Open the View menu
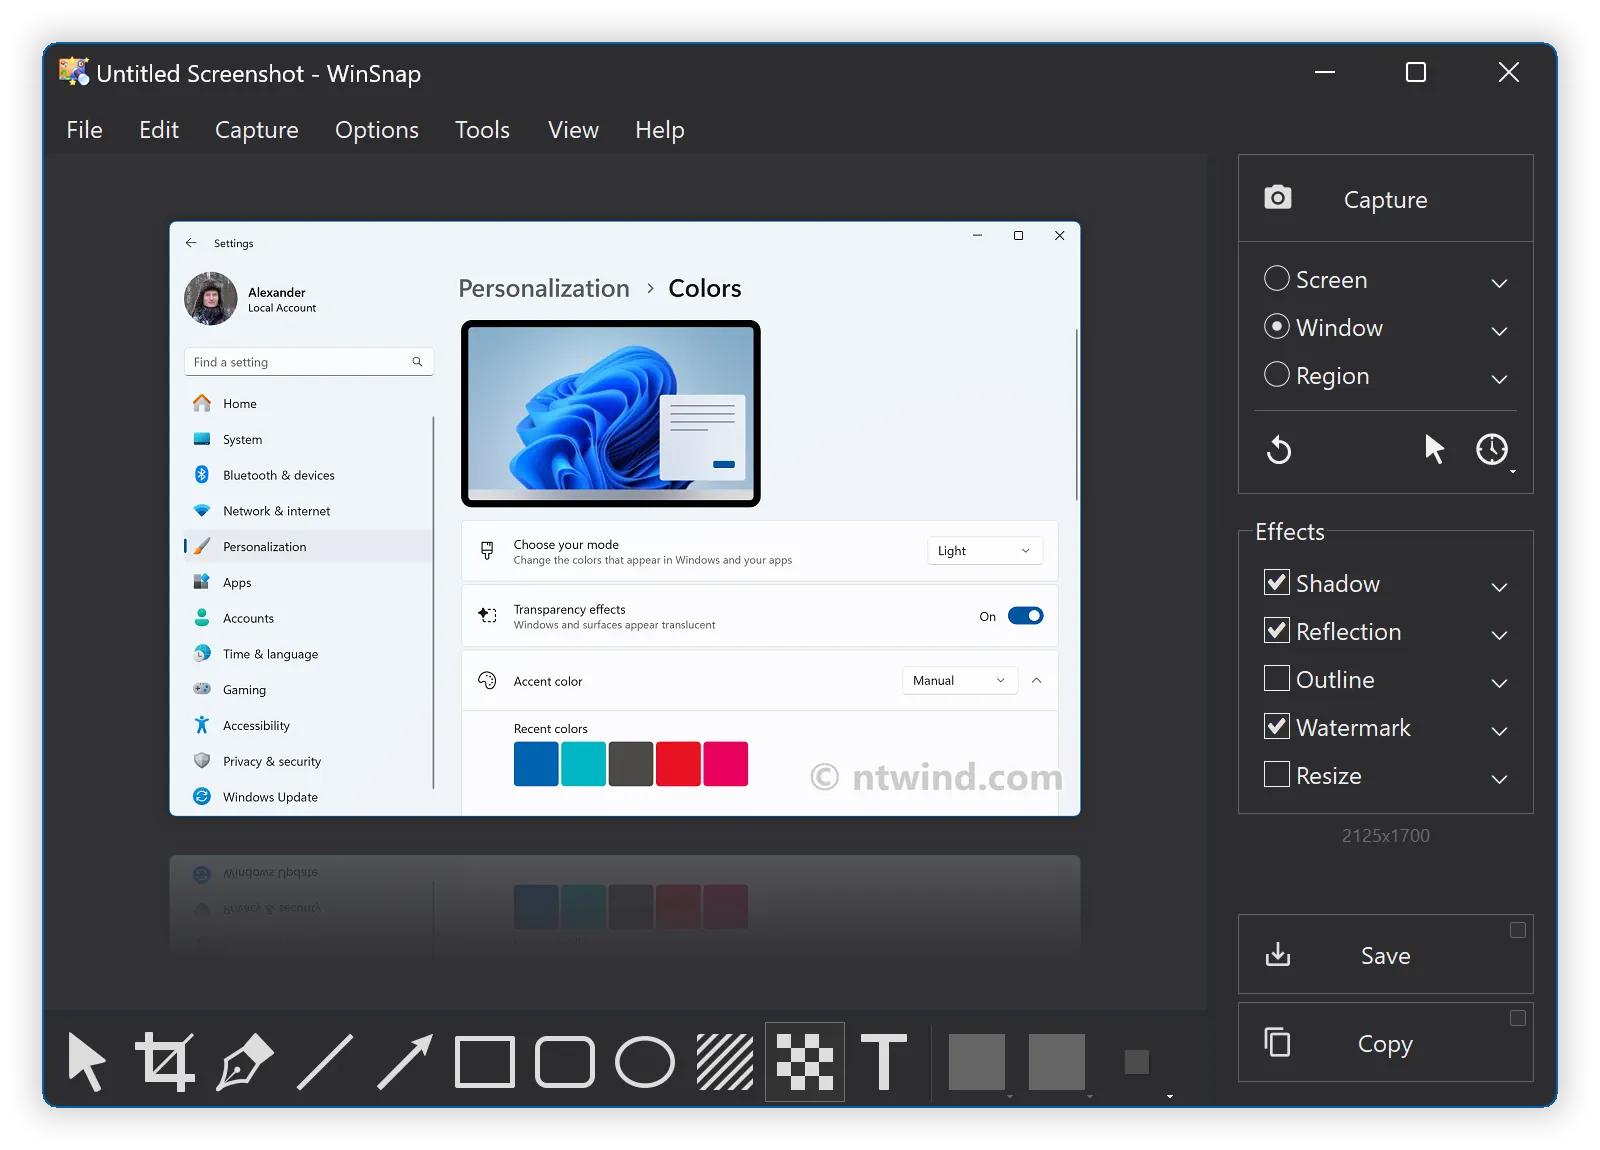 pos(573,130)
